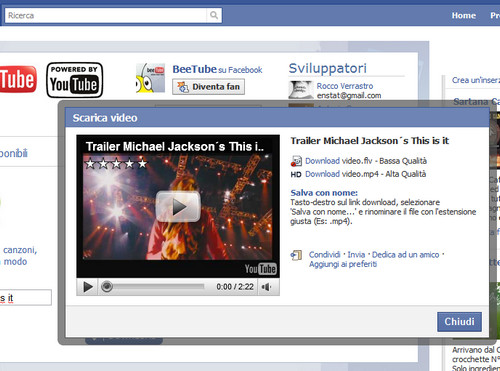
Task: Download video.mp4 high quality link
Action: pos(342,174)
